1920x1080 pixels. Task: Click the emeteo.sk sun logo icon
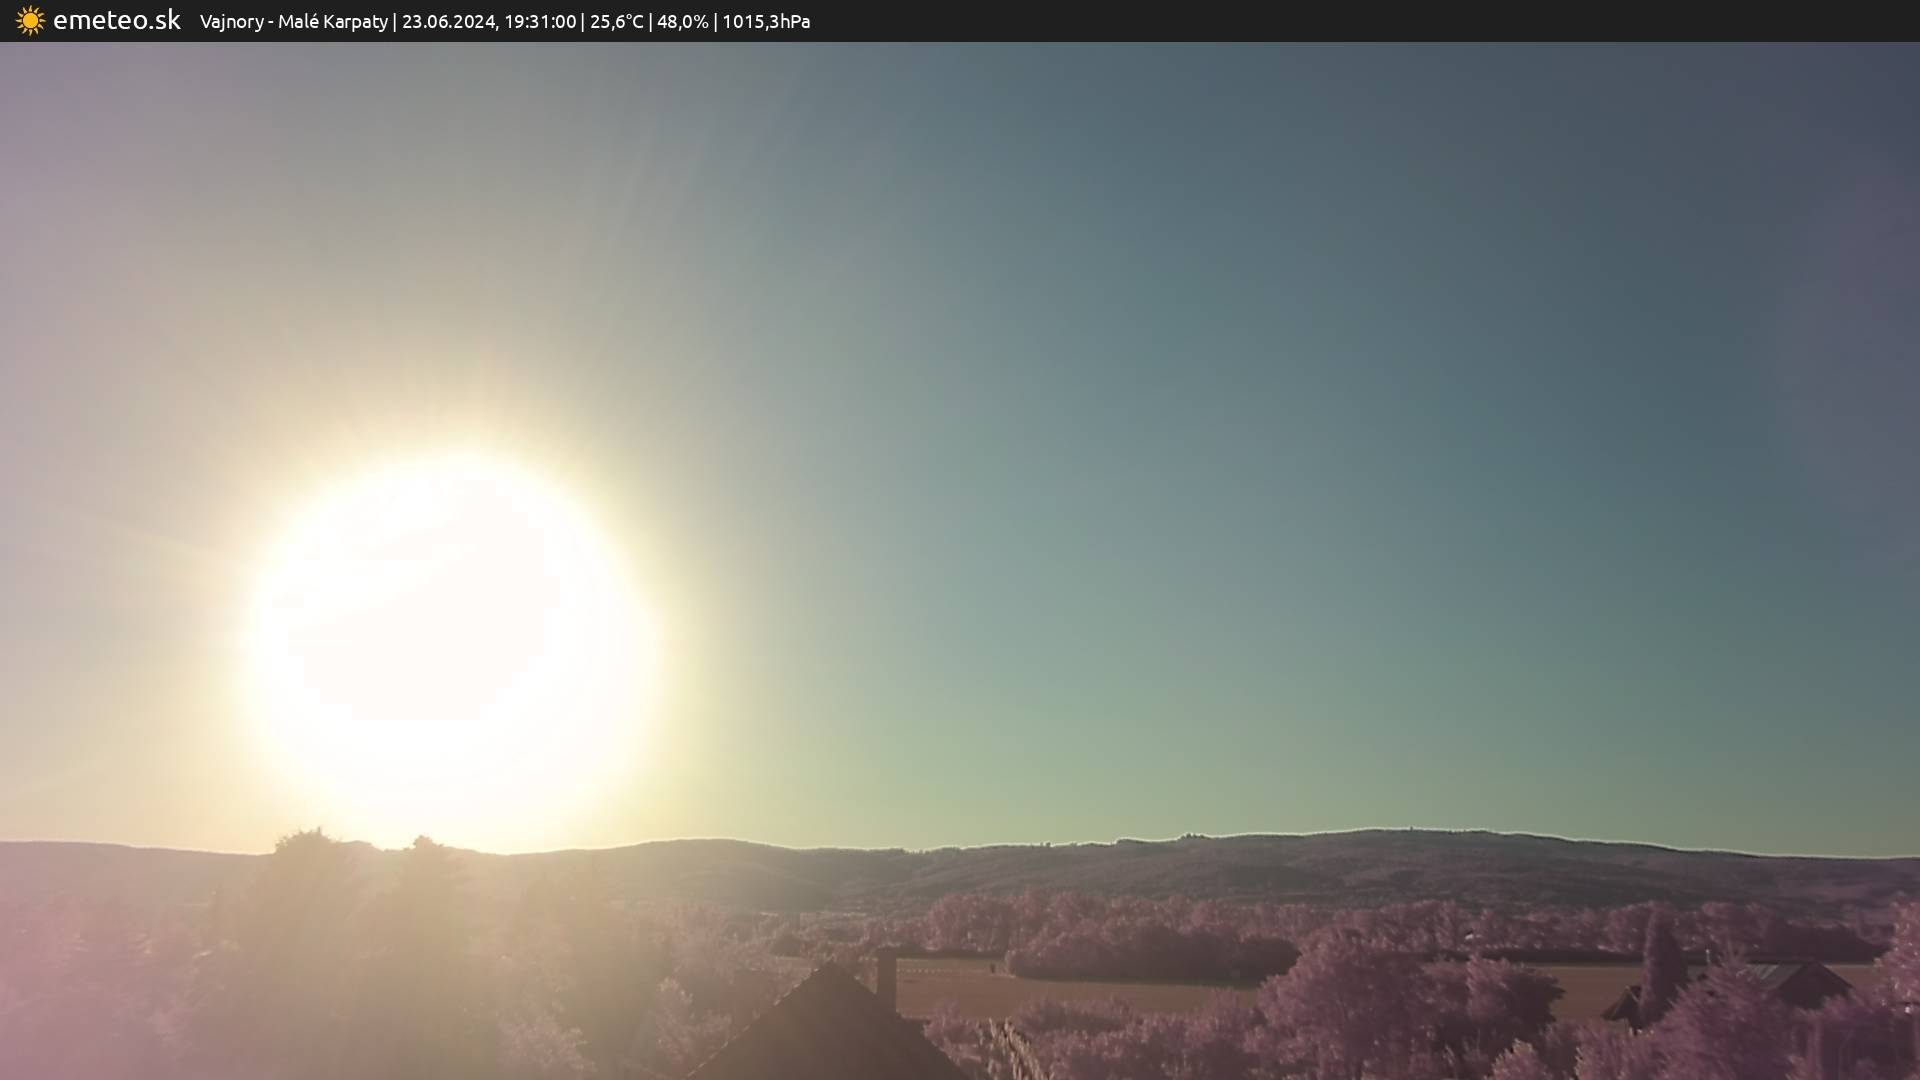pos(30,20)
